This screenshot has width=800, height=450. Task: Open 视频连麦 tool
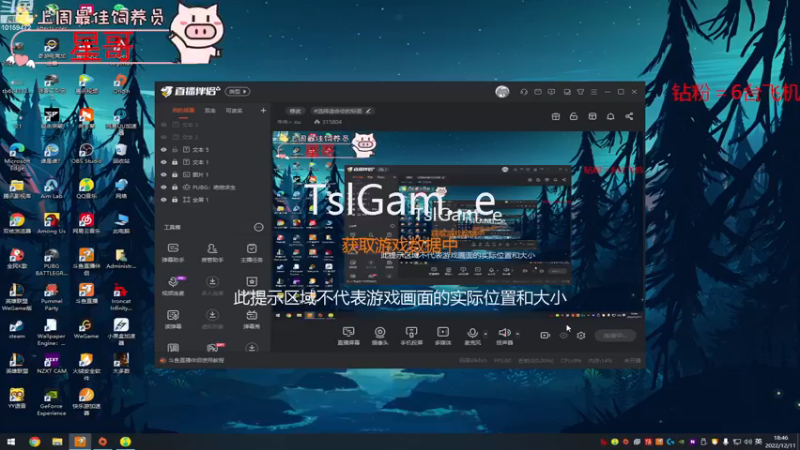pyautogui.click(x=173, y=286)
